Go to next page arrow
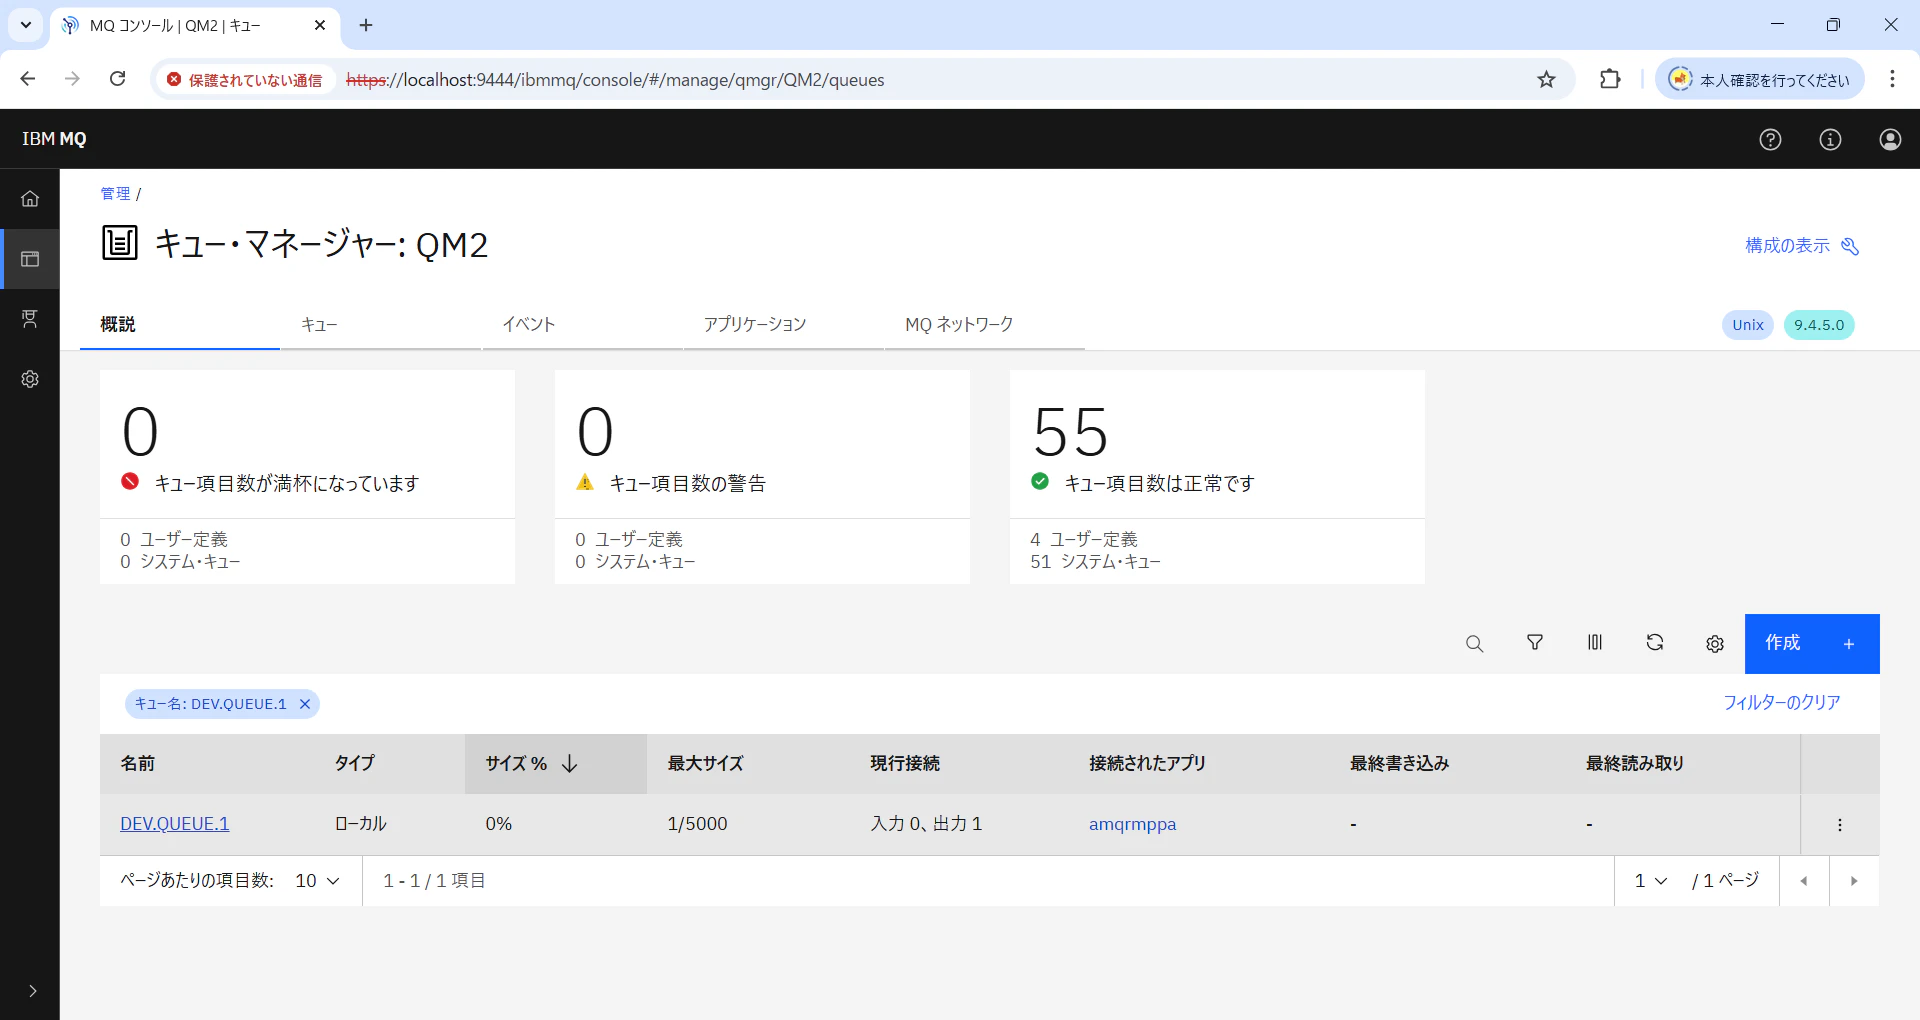The width and height of the screenshot is (1920, 1020). (x=1854, y=881)
